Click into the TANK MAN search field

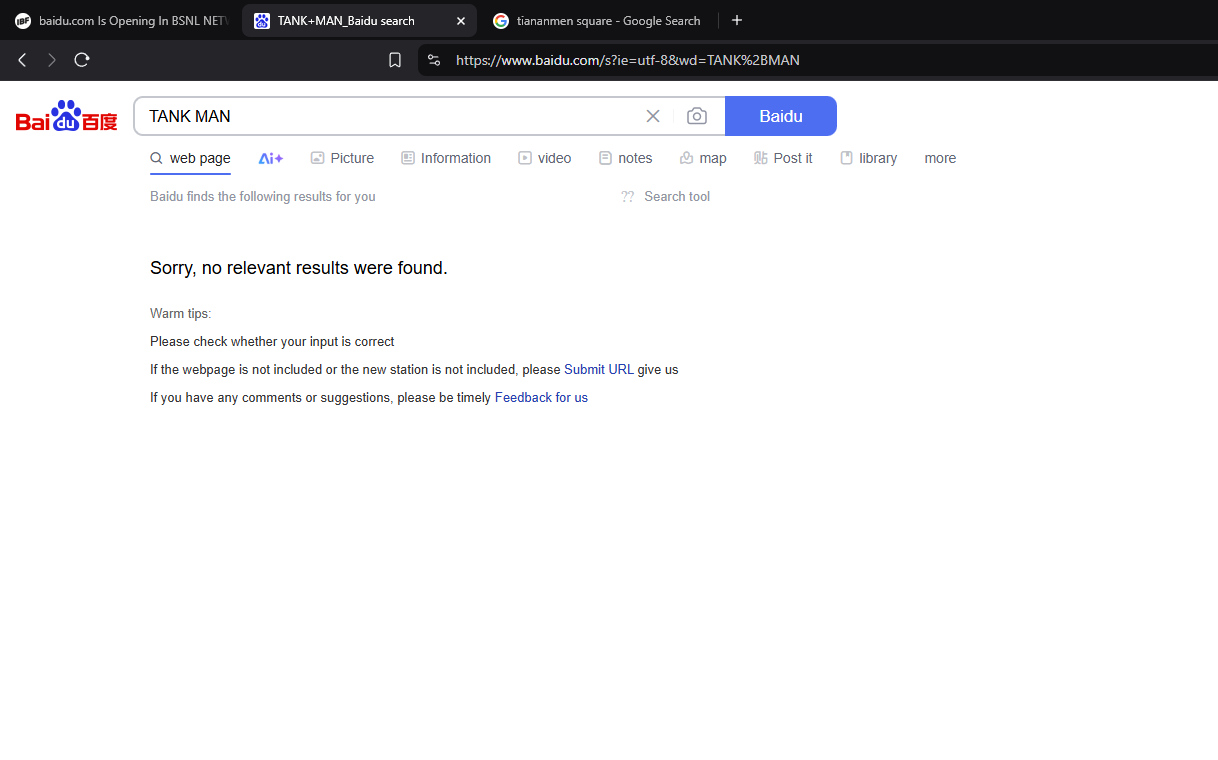390,116
